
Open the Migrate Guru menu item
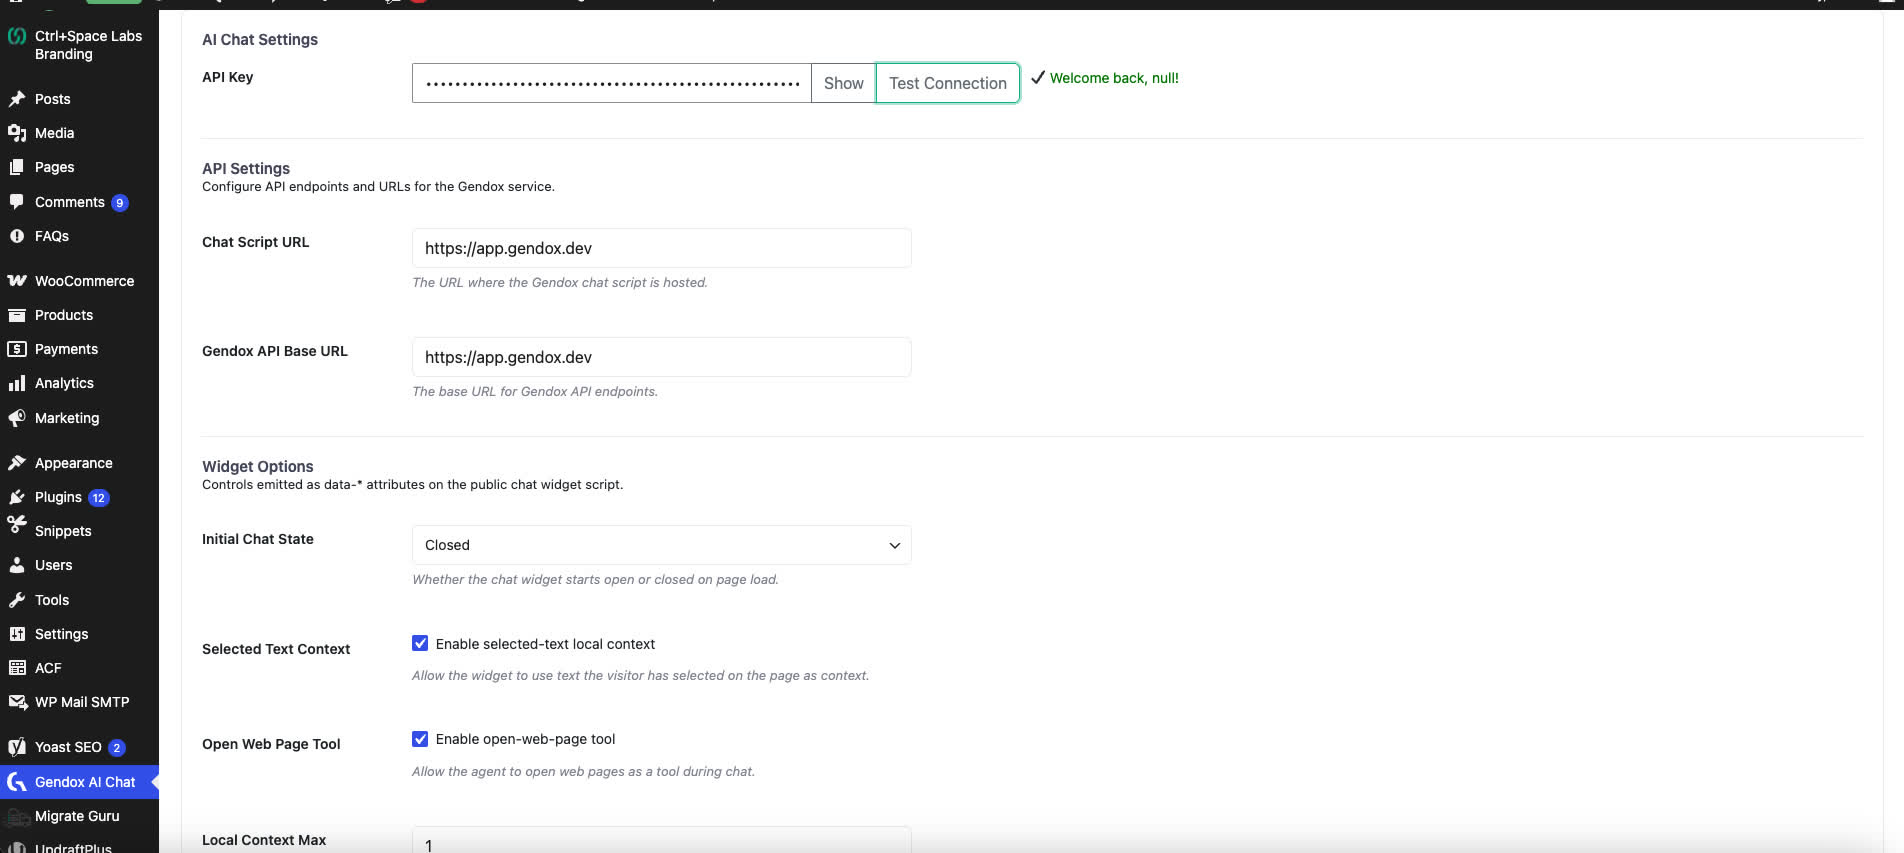[x=79, y=816]
